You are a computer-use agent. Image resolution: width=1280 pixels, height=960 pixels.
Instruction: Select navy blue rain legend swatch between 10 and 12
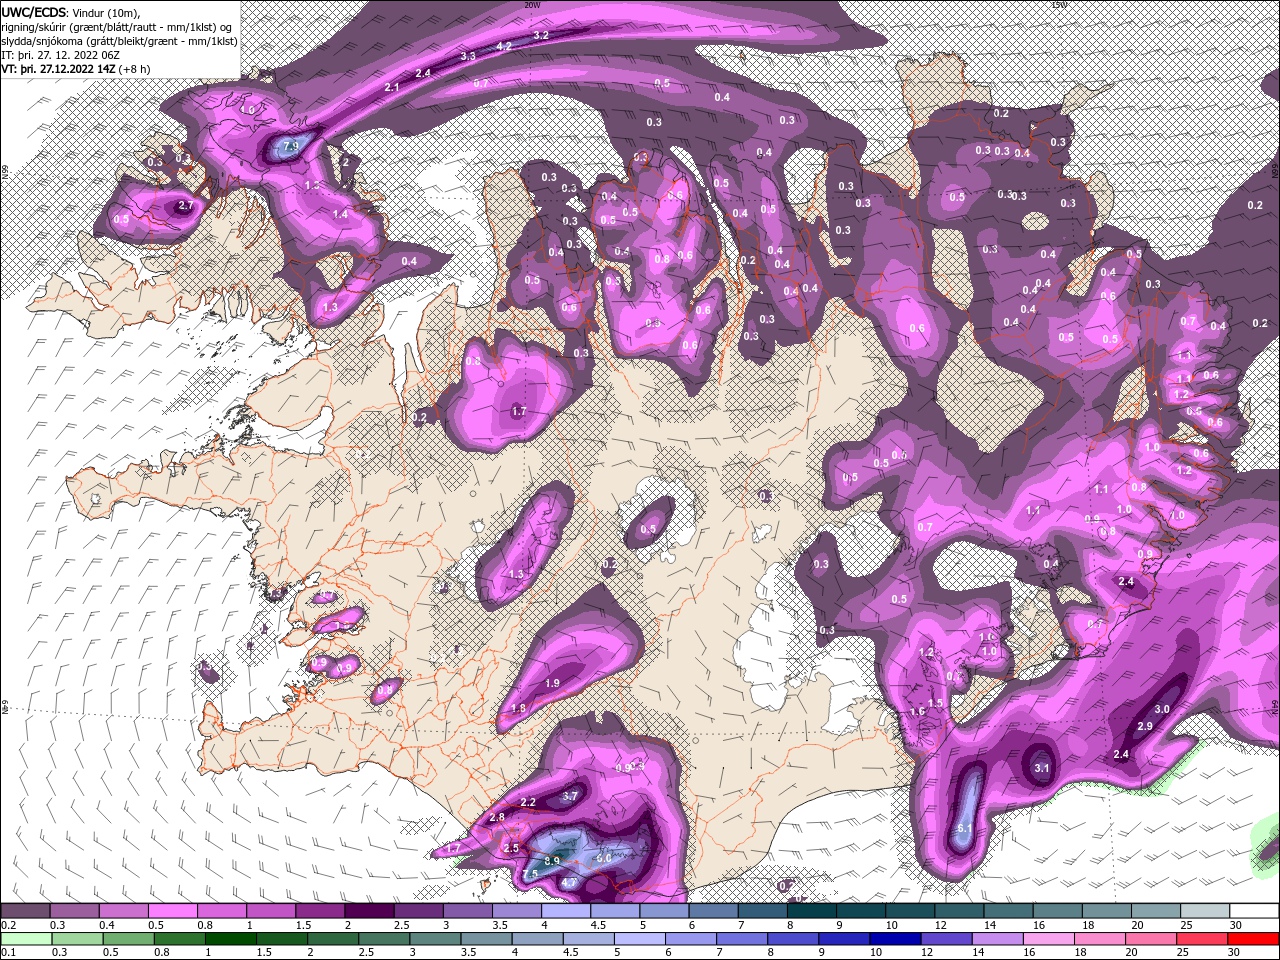896,939
